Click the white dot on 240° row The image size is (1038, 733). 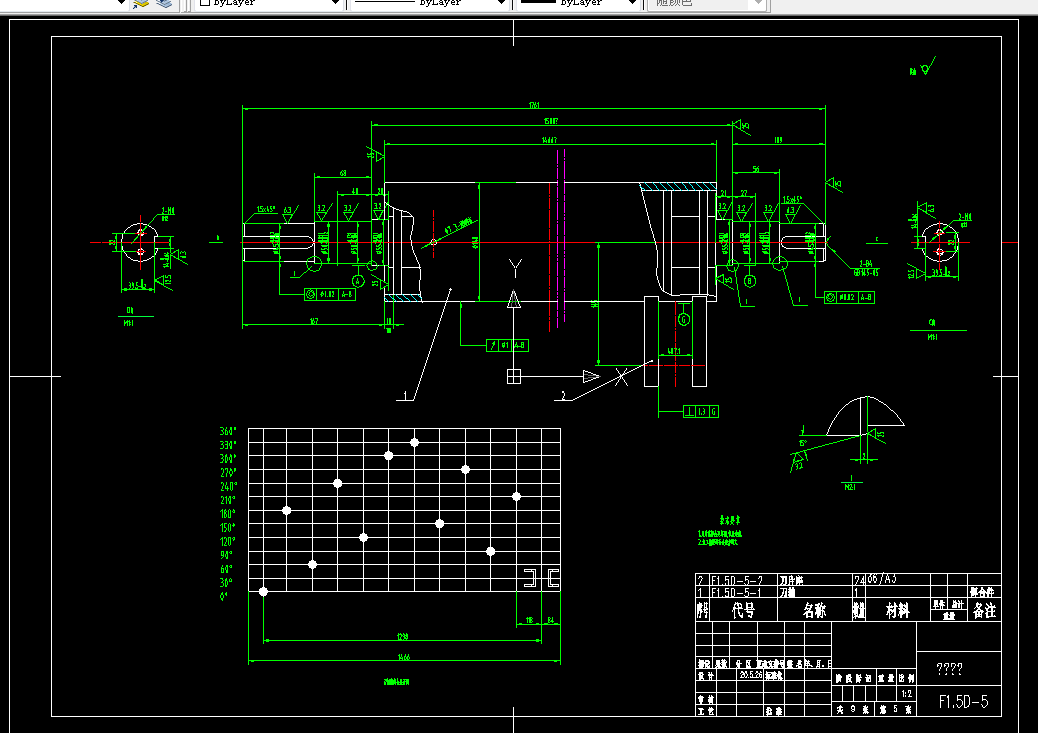[338, 483]
